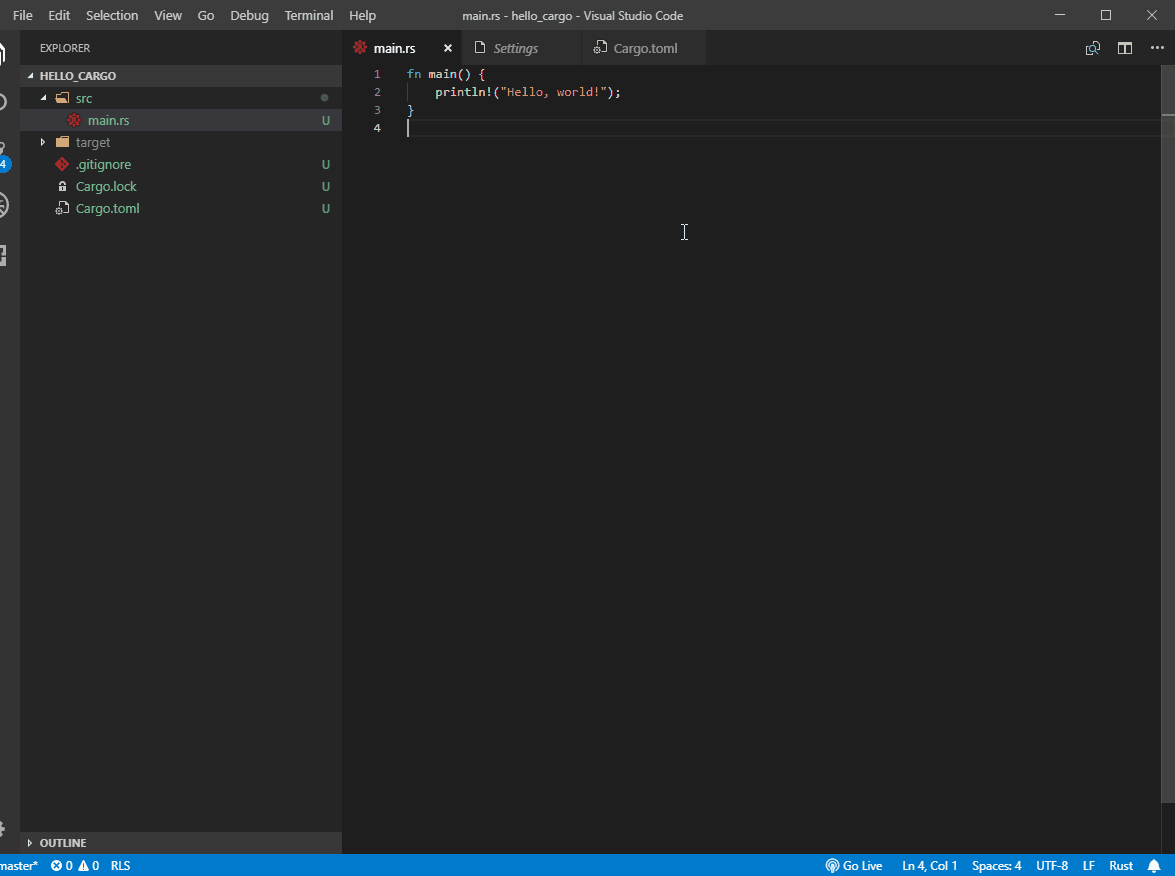Open the File menu

pyautogui.click(x=22, y=15)
